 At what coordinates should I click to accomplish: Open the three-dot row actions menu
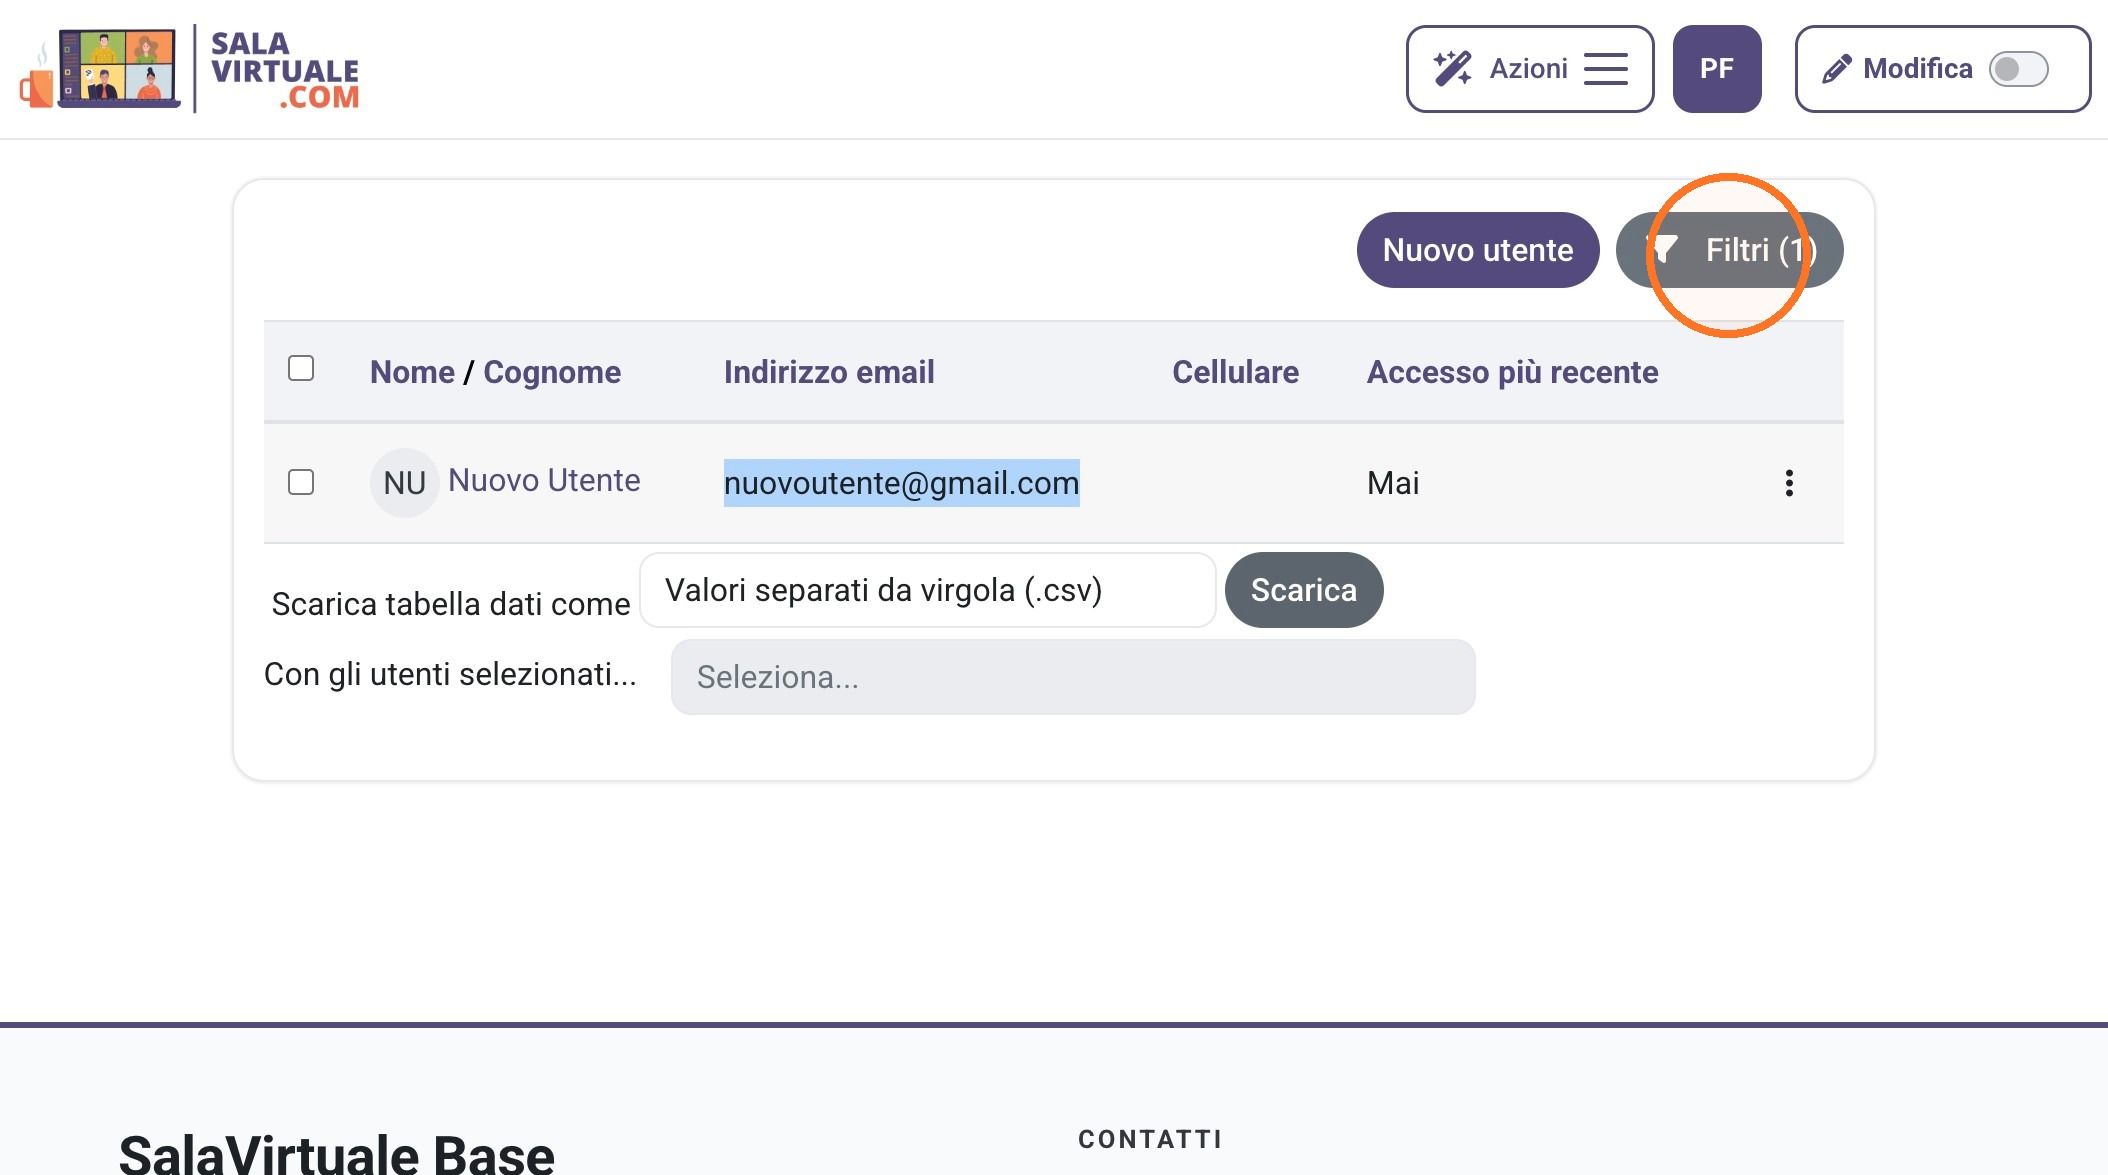1789,483
